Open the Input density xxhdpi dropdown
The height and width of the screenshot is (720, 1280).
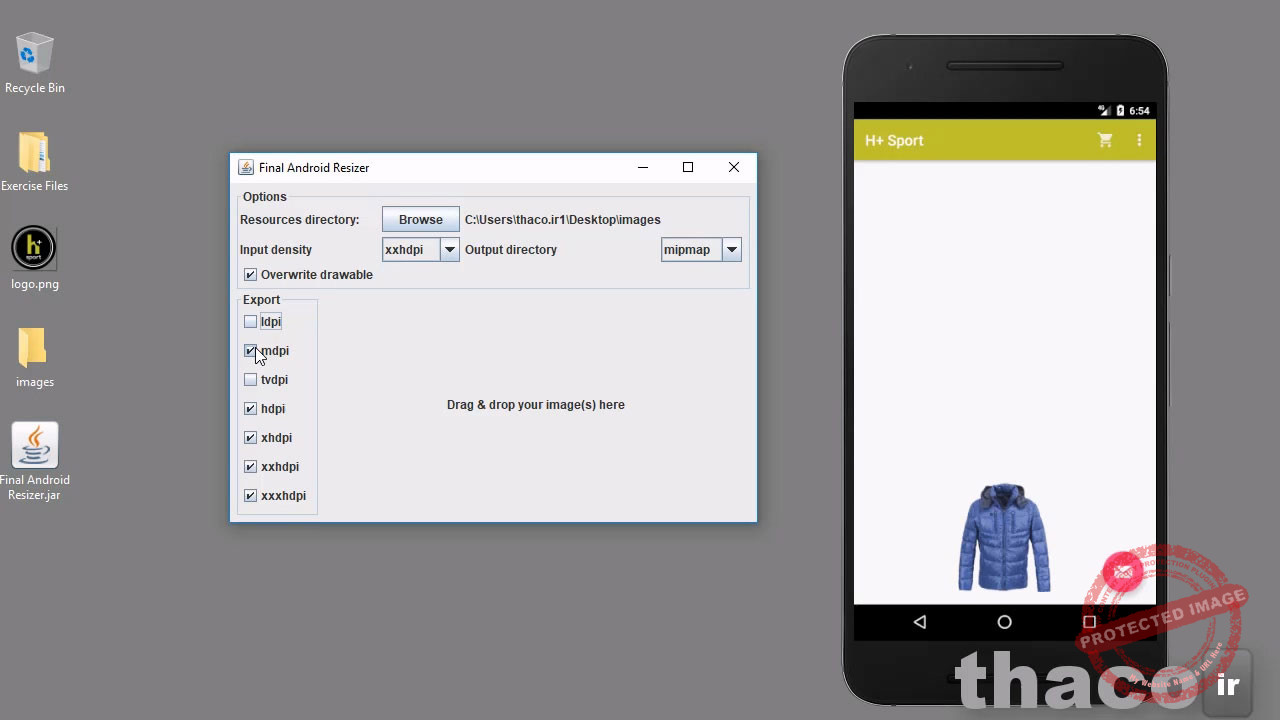(x=449, y=249)
